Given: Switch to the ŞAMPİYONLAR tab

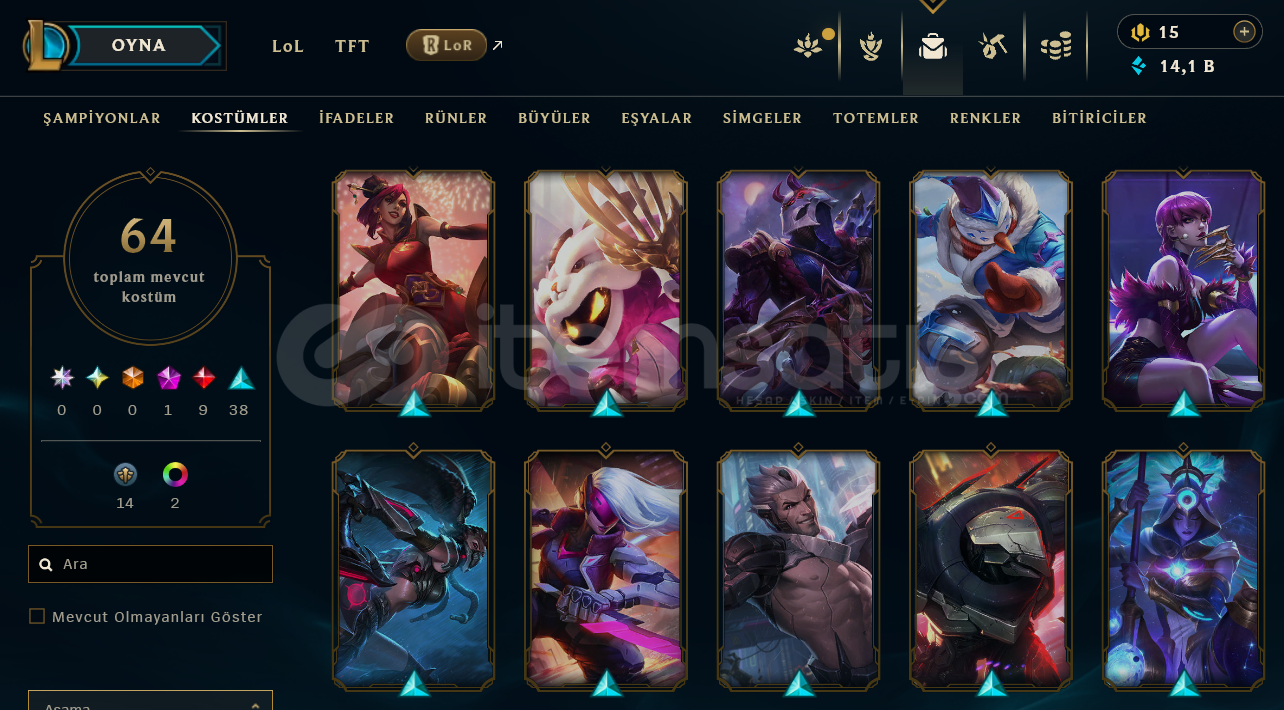Looking at the screenshot, I should click(x=102, y=118).
